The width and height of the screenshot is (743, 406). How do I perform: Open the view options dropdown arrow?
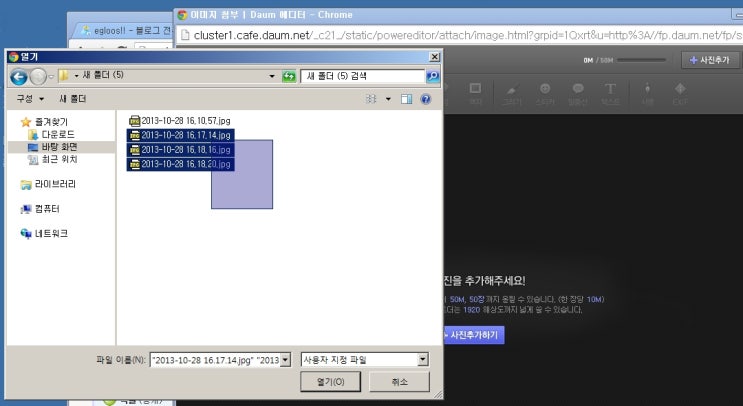pyautogui.click(x=388, y=99)
